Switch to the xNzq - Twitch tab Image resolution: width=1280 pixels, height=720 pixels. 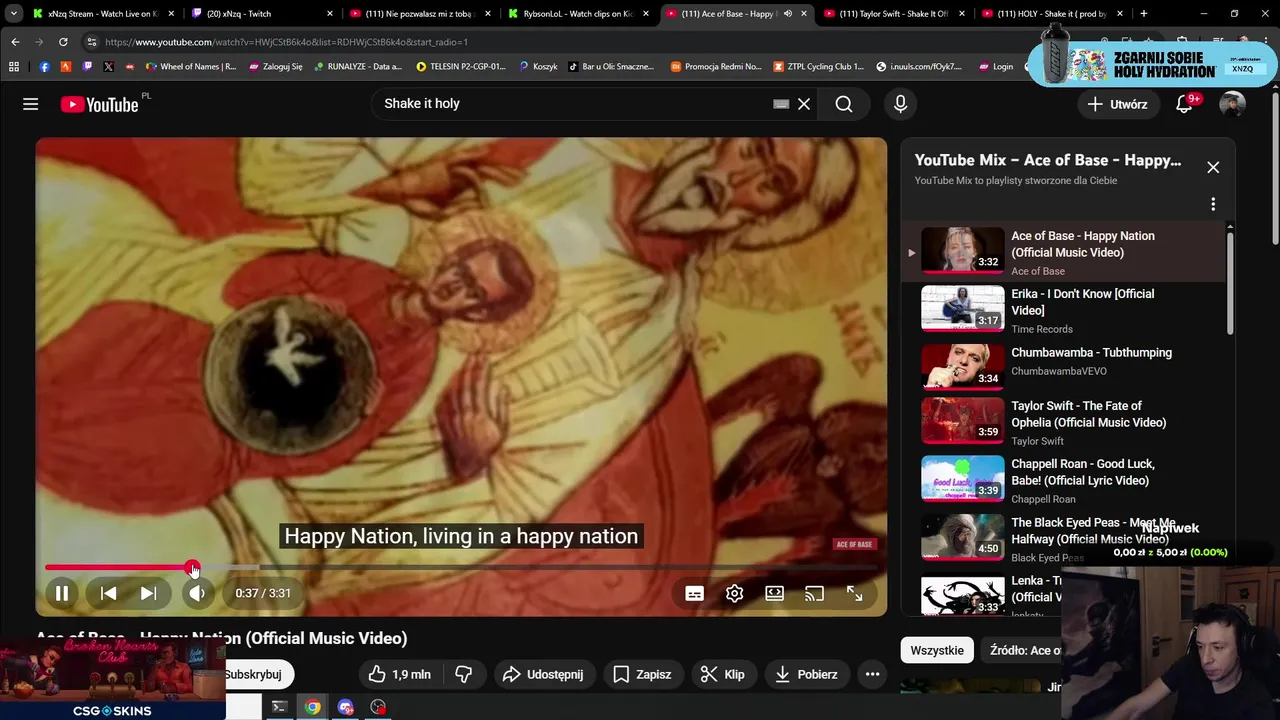point(261,14)
